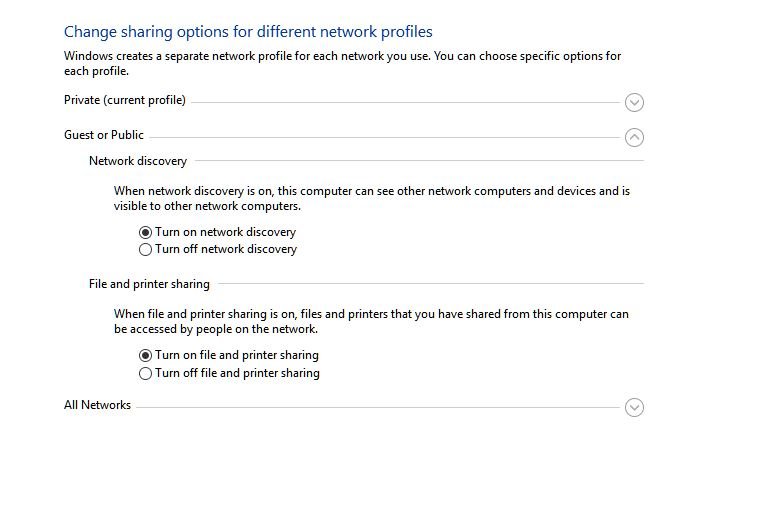Click the Change sharing options page title

pyautogui.click(x=248, y=32)
